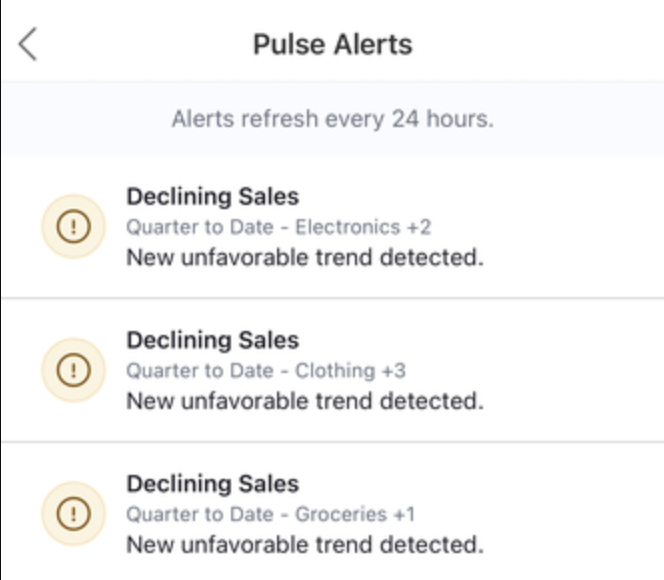
Task: Click the Electronics alert's unfavorable trend message
Action: (304, 257)
